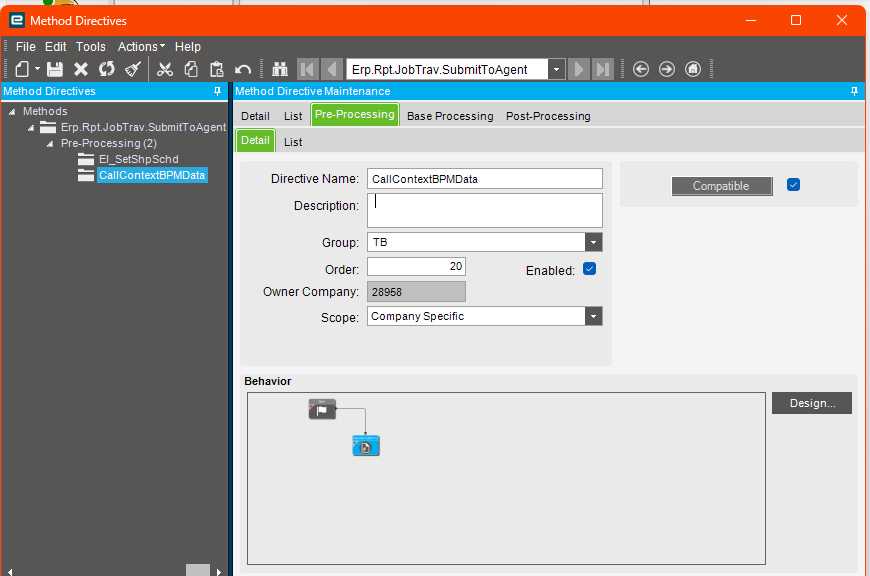Click the Compatible button
The height and width of the screenshot is (576, 870).
(722, 186)
